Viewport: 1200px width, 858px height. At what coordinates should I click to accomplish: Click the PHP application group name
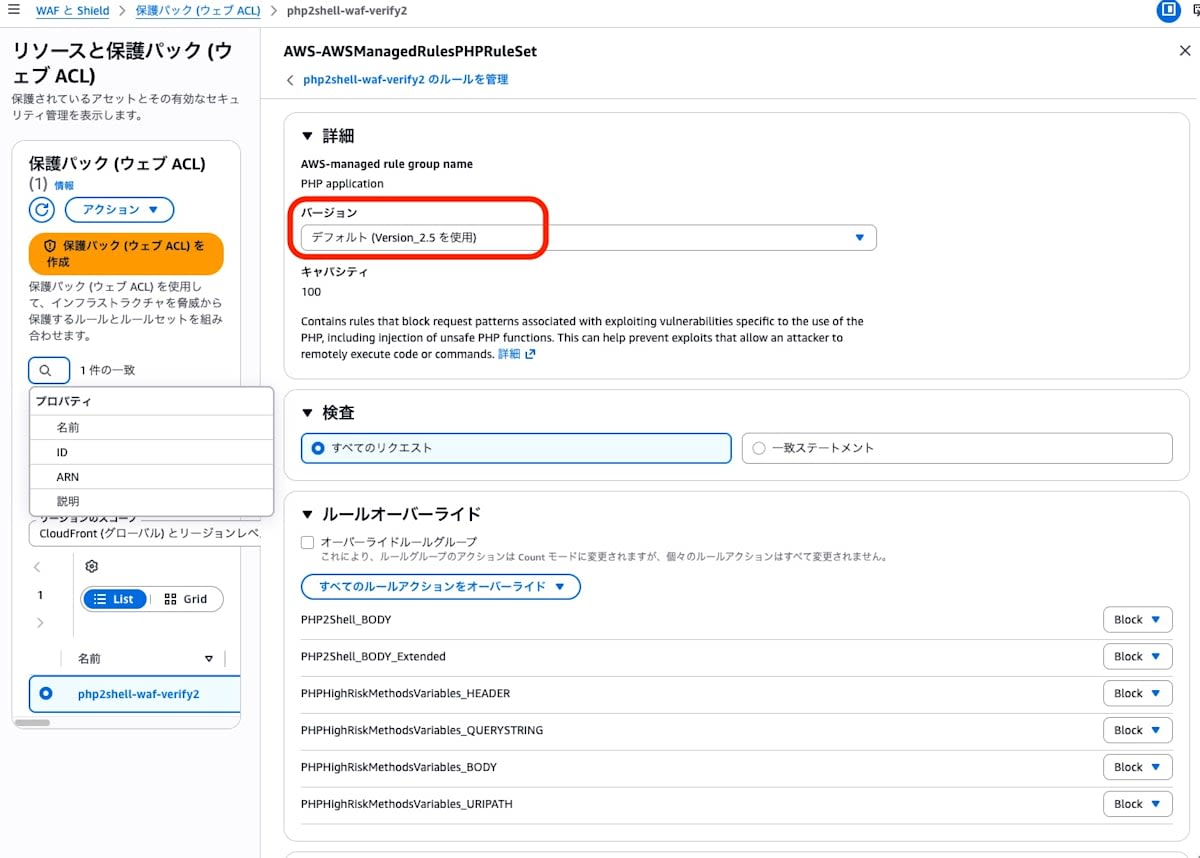[x=342, y=184]
